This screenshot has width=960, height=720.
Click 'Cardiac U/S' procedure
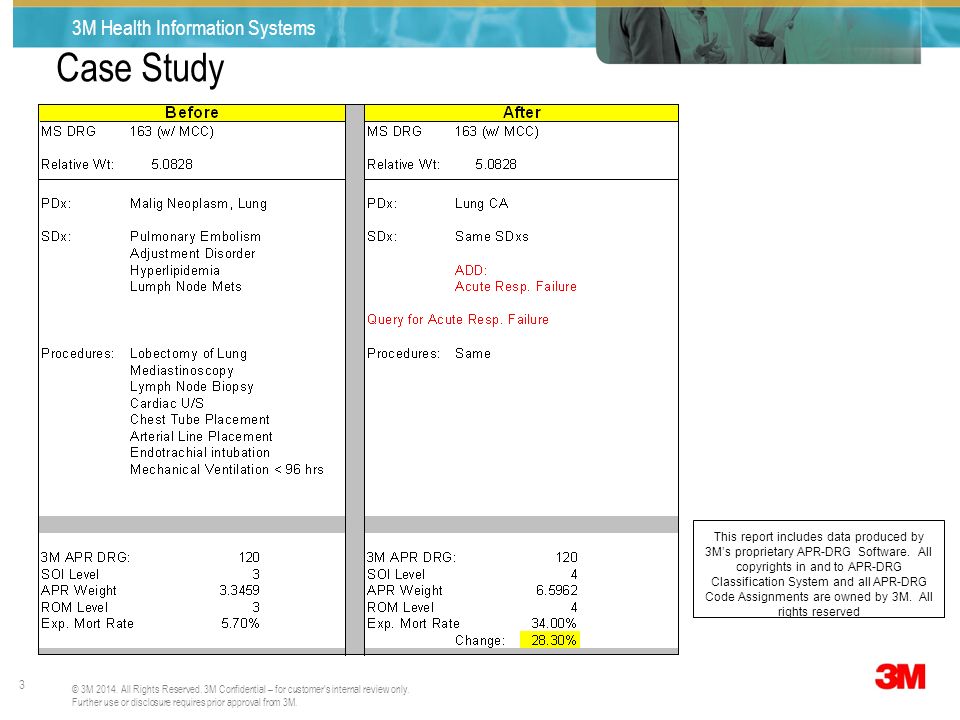click(x=167, y=403)
